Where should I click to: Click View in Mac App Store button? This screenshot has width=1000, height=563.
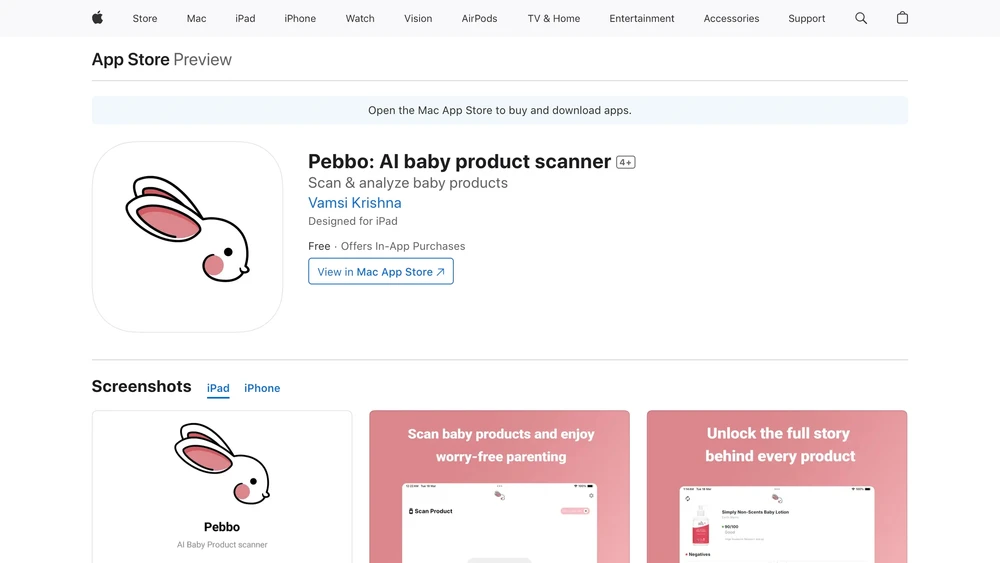tap(381, 272)
